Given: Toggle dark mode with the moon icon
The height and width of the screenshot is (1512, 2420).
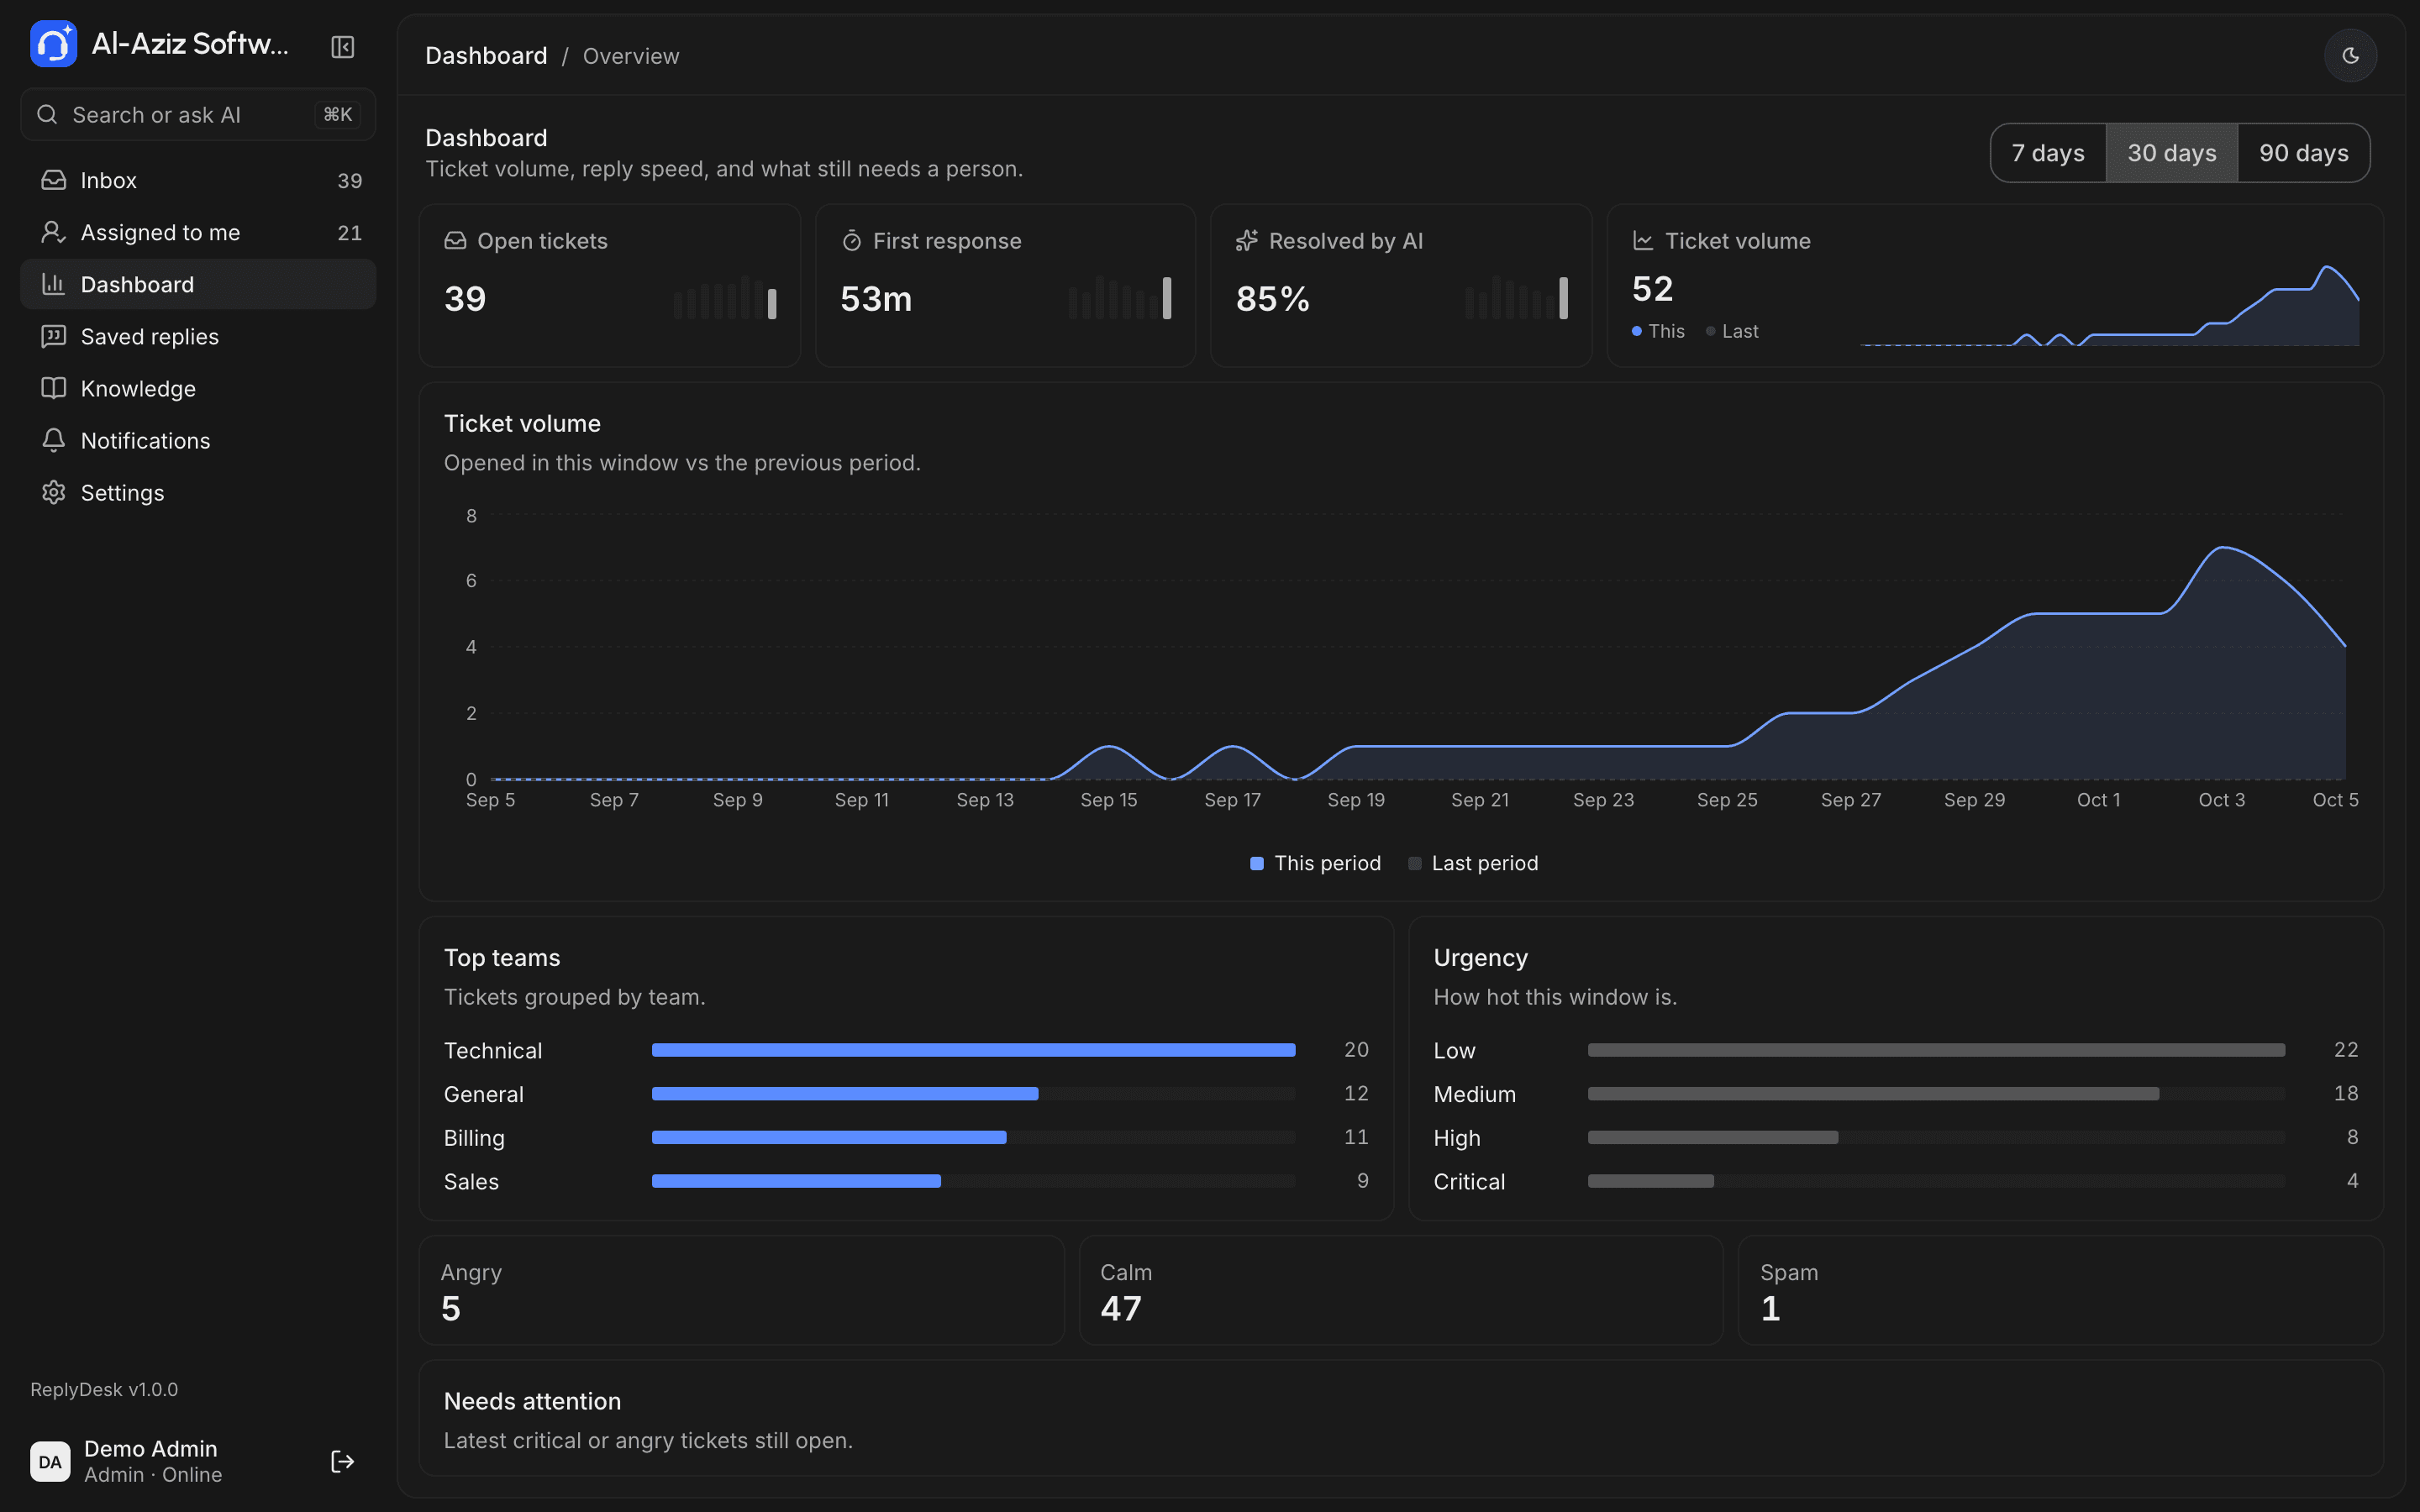Looking at the screenshot, I should click(x=2350, y=56).
